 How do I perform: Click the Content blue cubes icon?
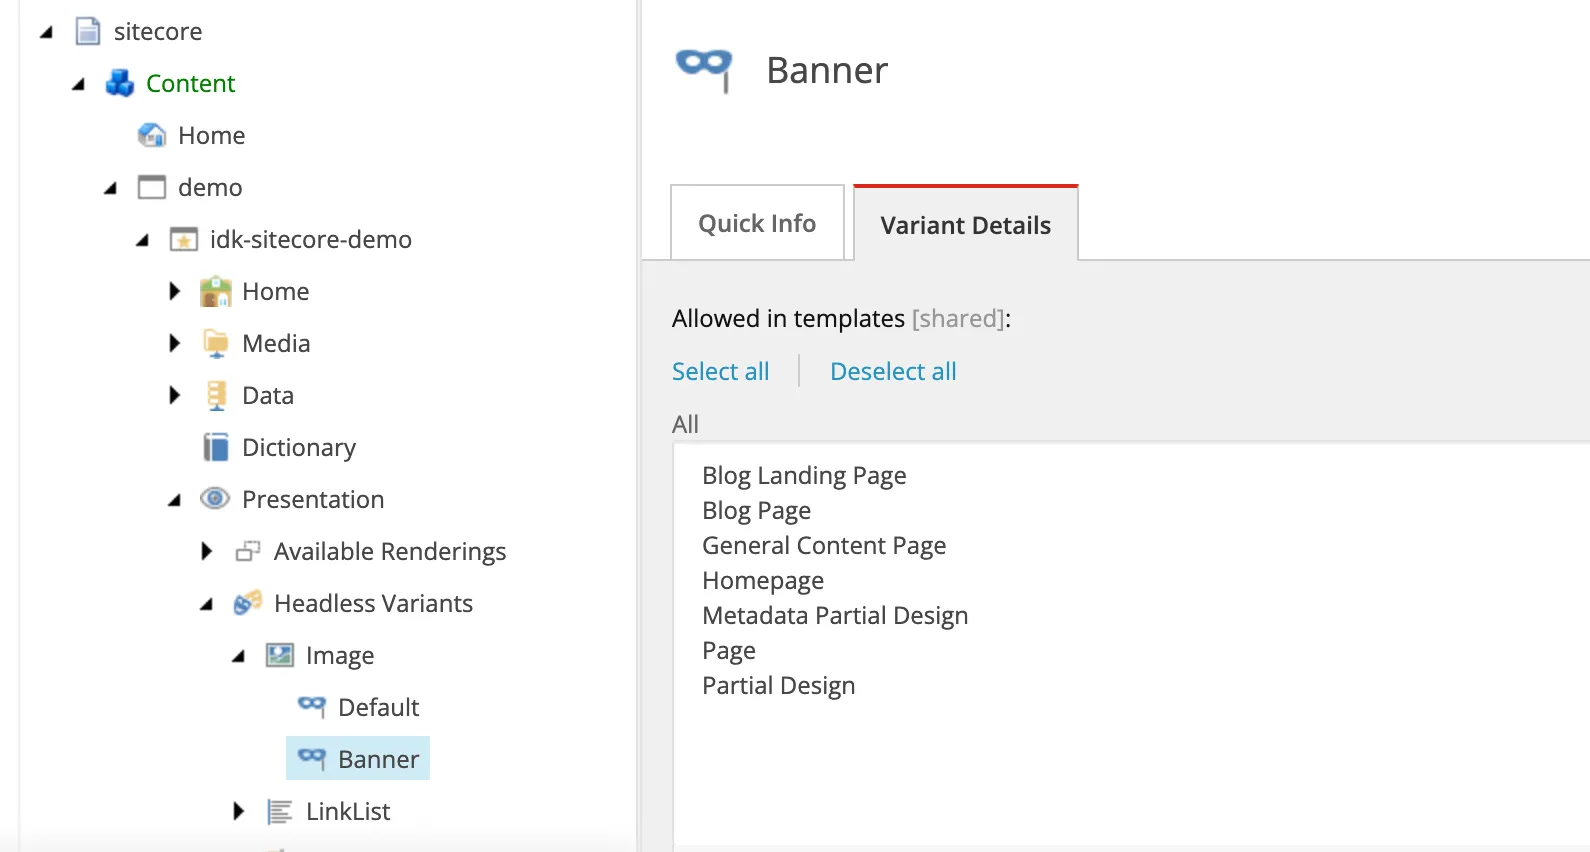coord(120,83)
